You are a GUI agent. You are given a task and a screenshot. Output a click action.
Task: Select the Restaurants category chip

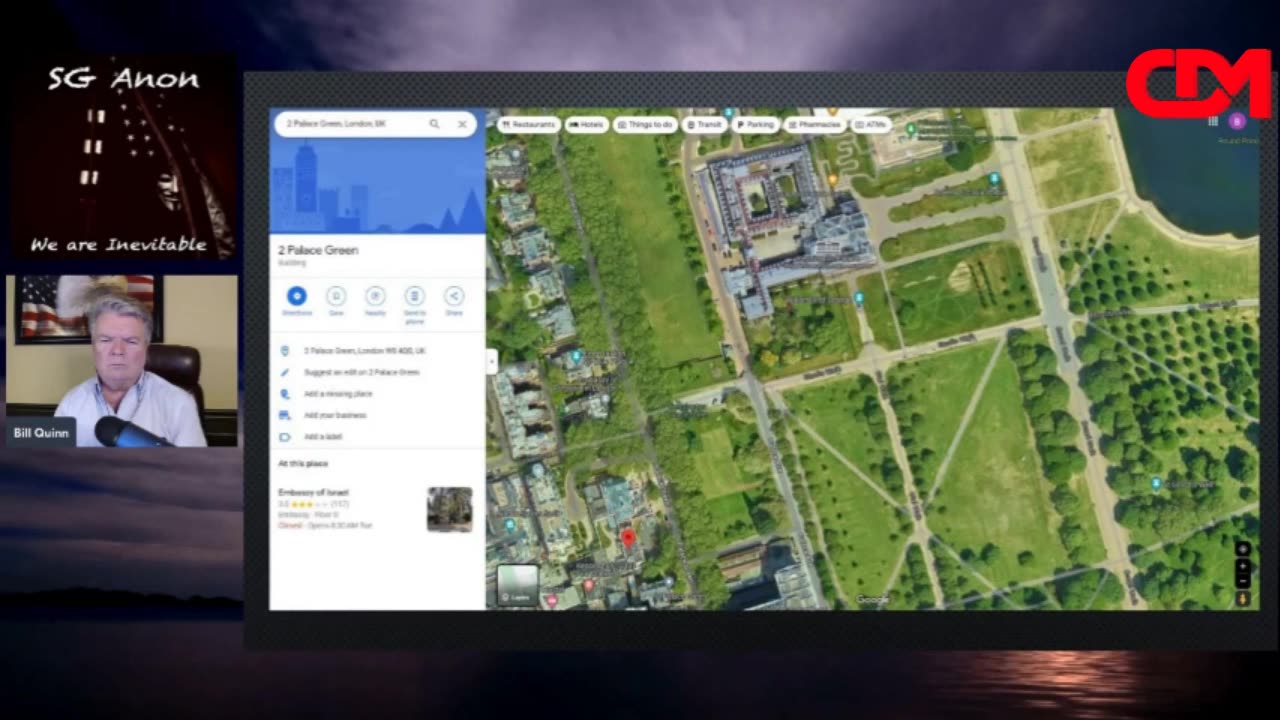[x=528, y=124]
